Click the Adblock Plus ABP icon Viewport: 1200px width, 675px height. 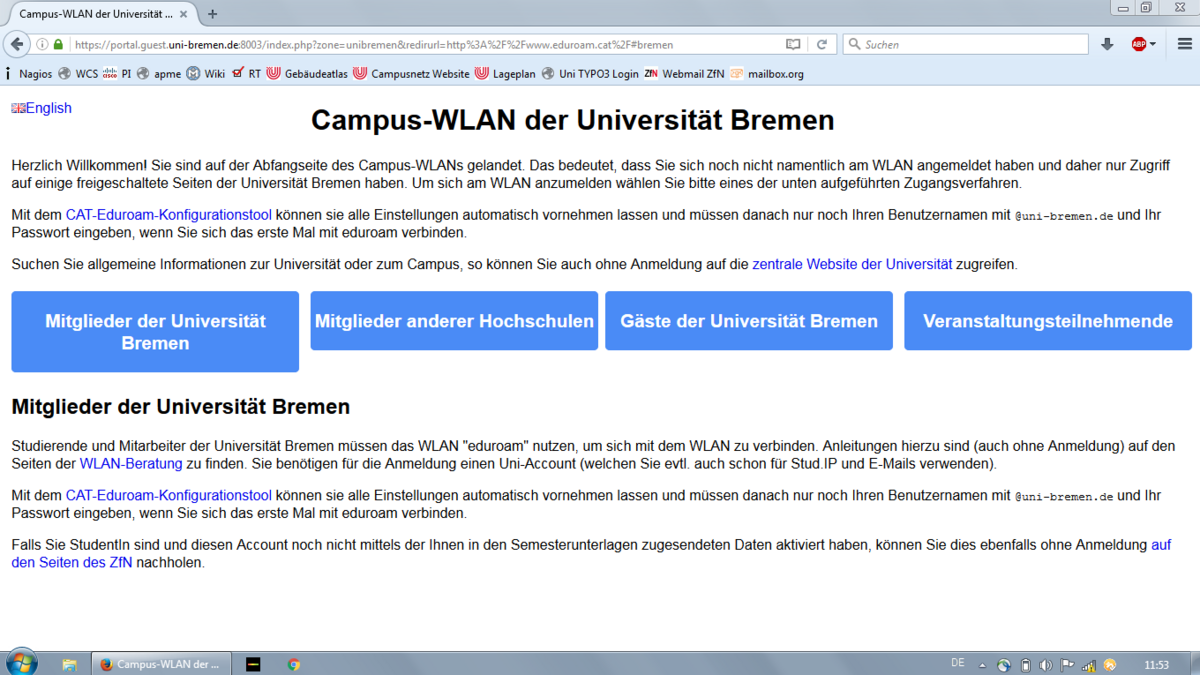click(1138, 44)
